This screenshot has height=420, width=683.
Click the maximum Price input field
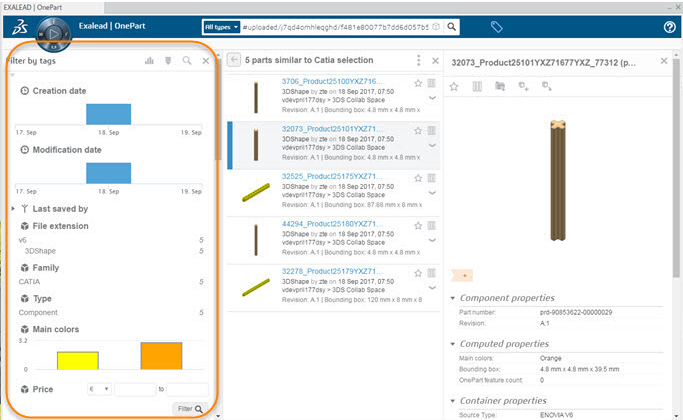pos(188,389)
